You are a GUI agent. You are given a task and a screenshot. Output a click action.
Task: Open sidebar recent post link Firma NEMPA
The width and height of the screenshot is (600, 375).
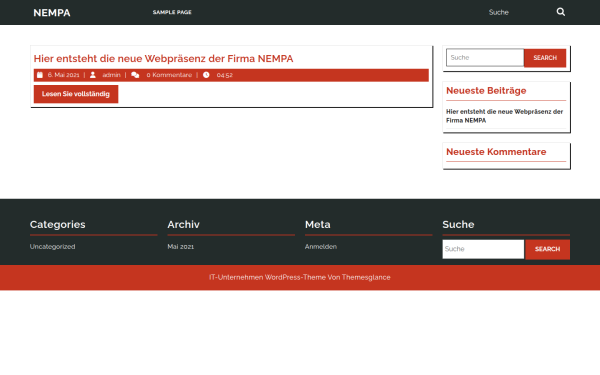(504, 116)
